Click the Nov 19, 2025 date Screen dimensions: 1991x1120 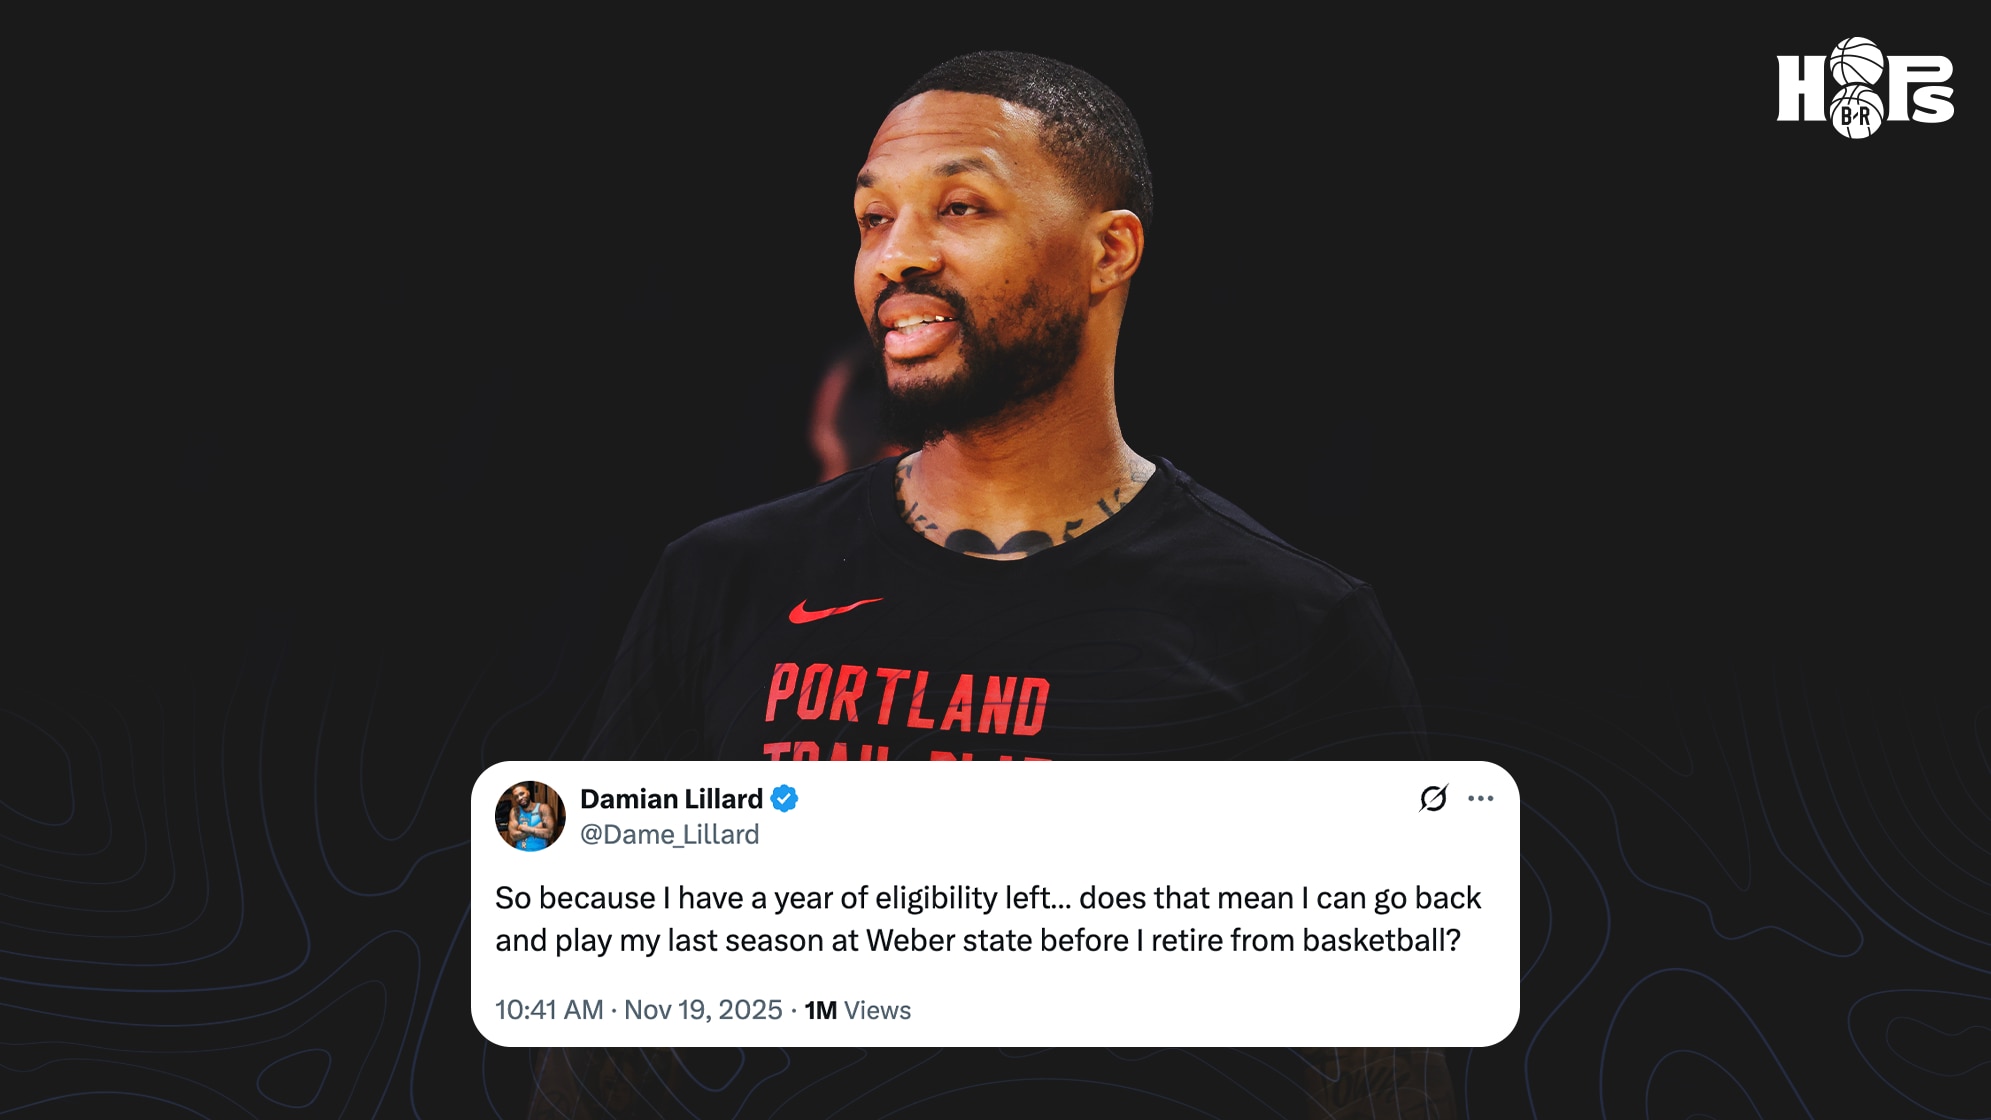click(703, 1010)
